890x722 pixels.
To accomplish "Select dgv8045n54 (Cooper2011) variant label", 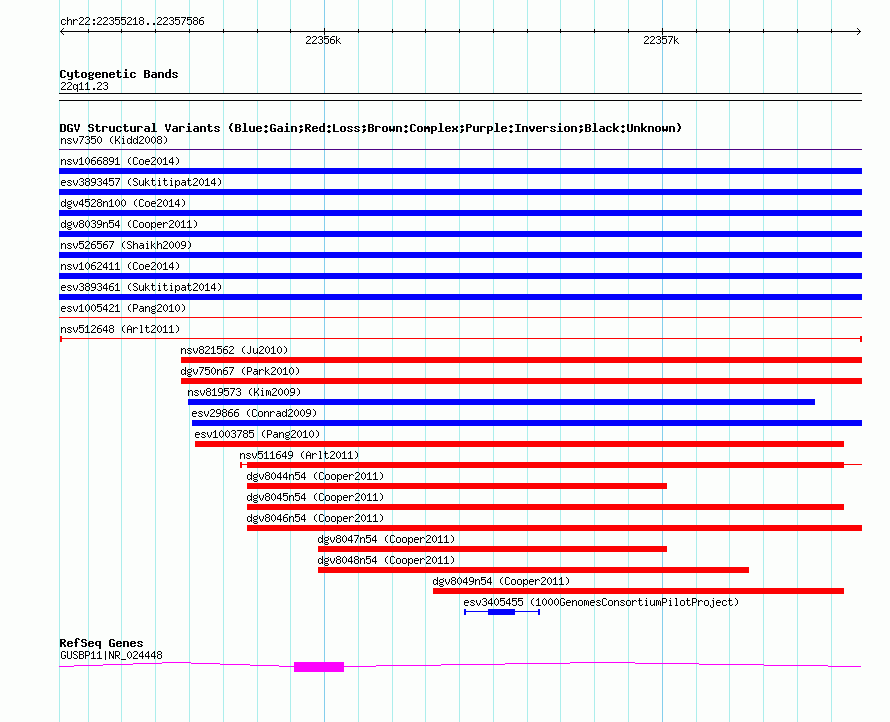I will tap(315, 497).
